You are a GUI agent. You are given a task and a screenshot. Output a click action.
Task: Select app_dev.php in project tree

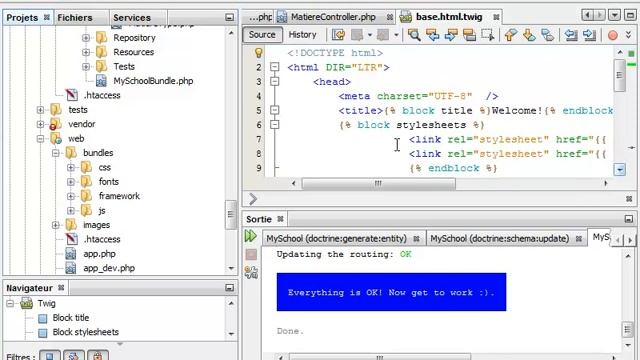tap(109, 269)
